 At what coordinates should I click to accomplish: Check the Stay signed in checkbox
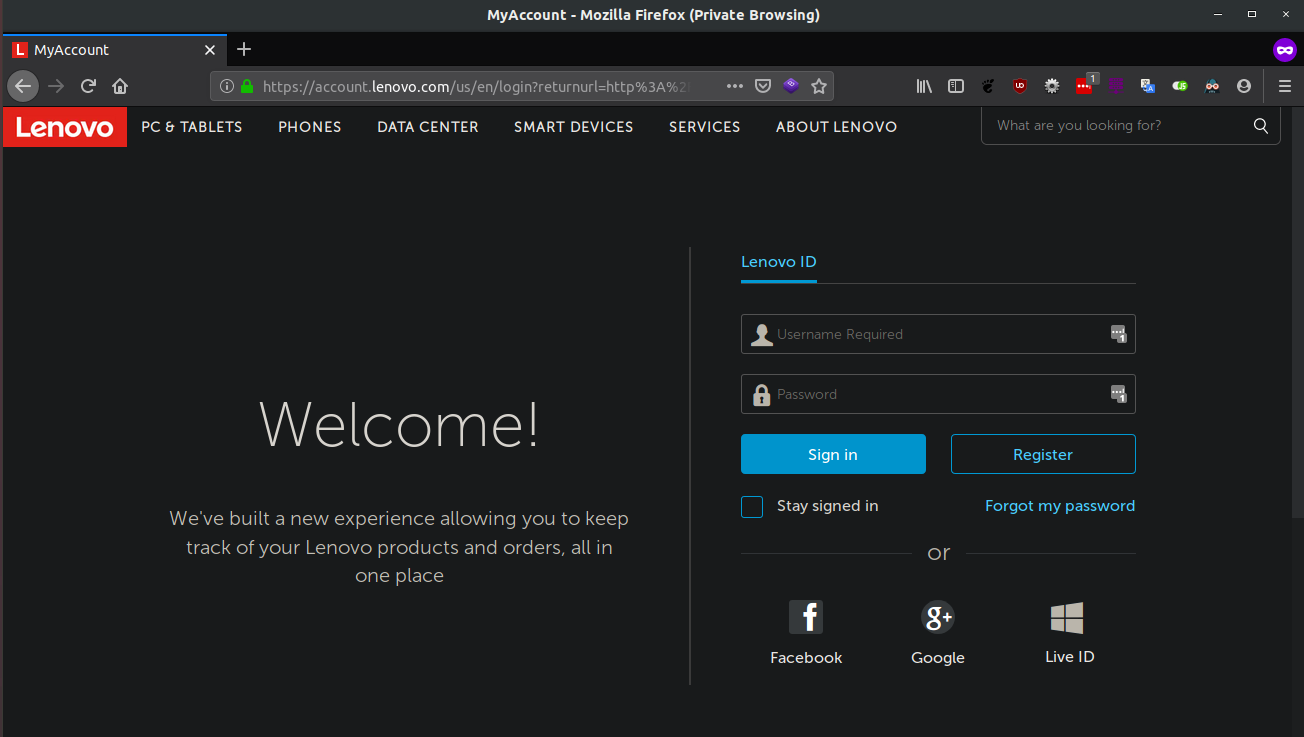point(752,507)
